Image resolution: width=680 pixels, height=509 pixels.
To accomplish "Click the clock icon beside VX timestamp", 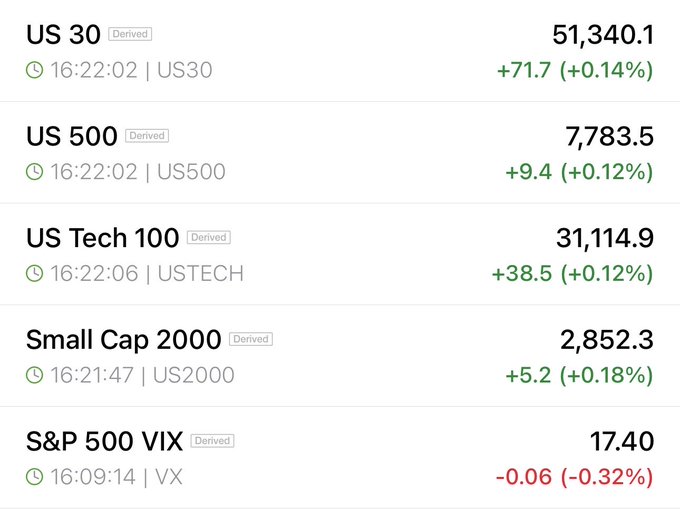I will pos(34,477).
